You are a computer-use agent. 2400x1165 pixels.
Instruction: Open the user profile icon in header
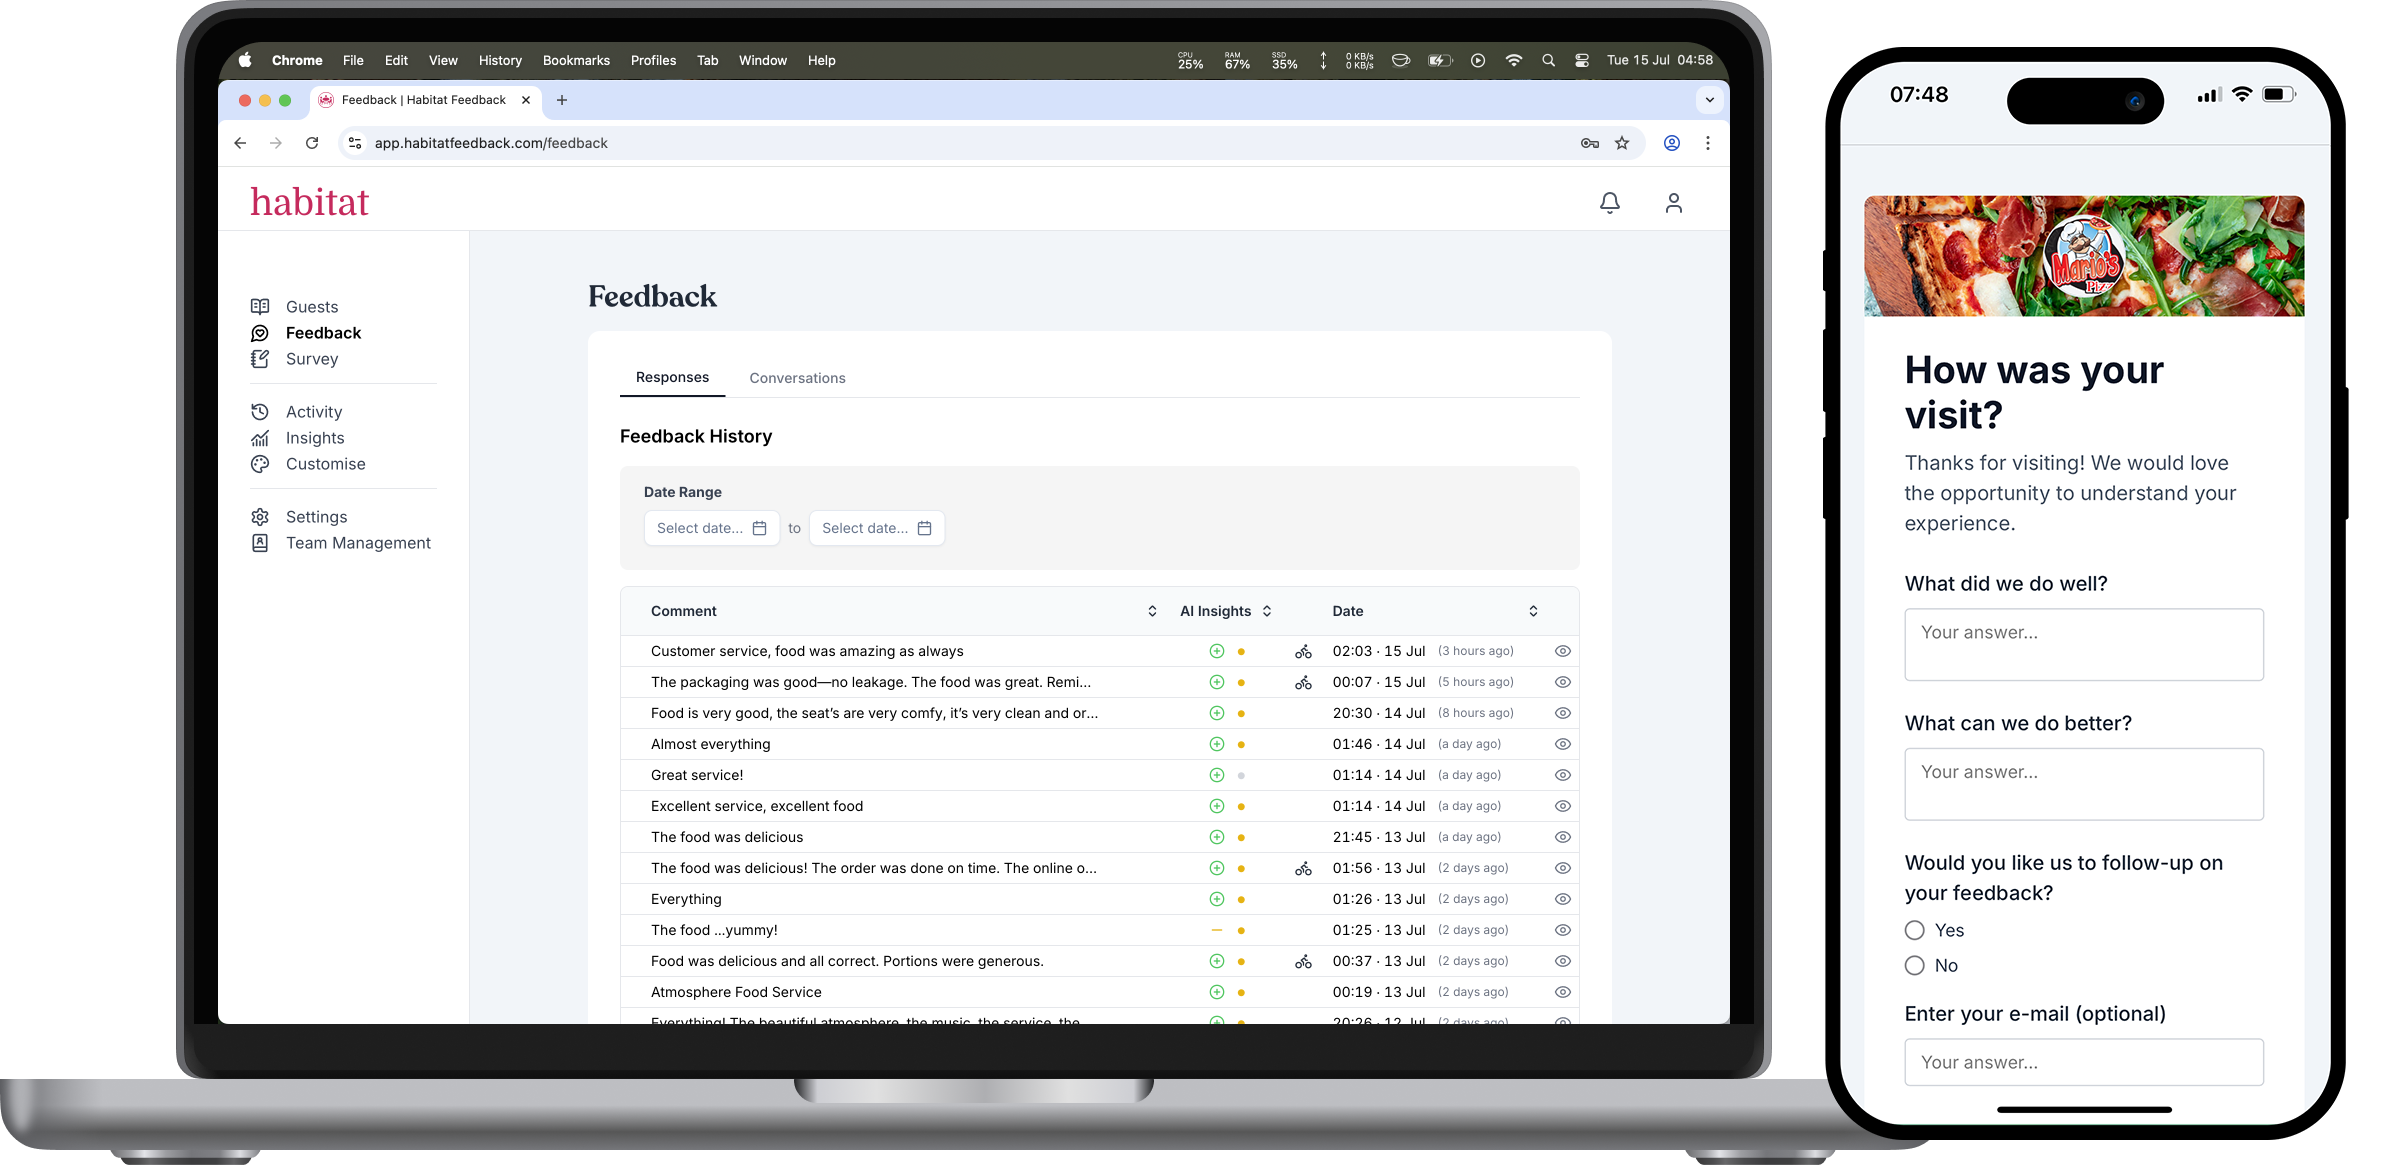coord(1673,203)
